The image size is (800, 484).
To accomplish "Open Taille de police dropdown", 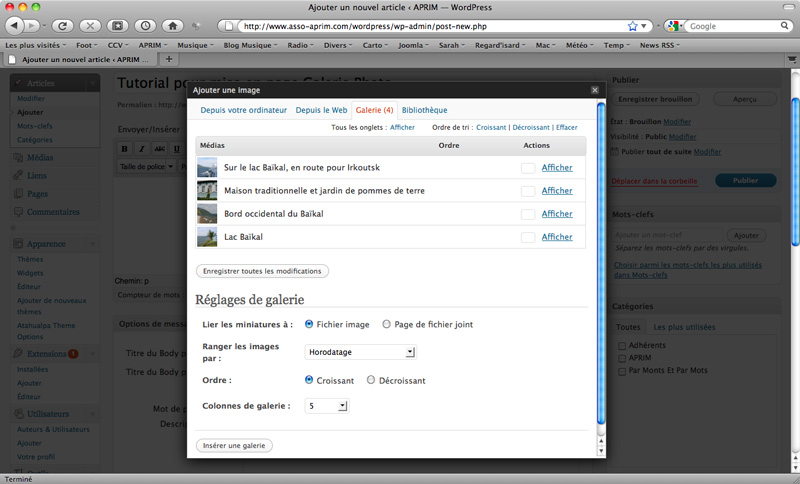I will (x=146, y=167).
